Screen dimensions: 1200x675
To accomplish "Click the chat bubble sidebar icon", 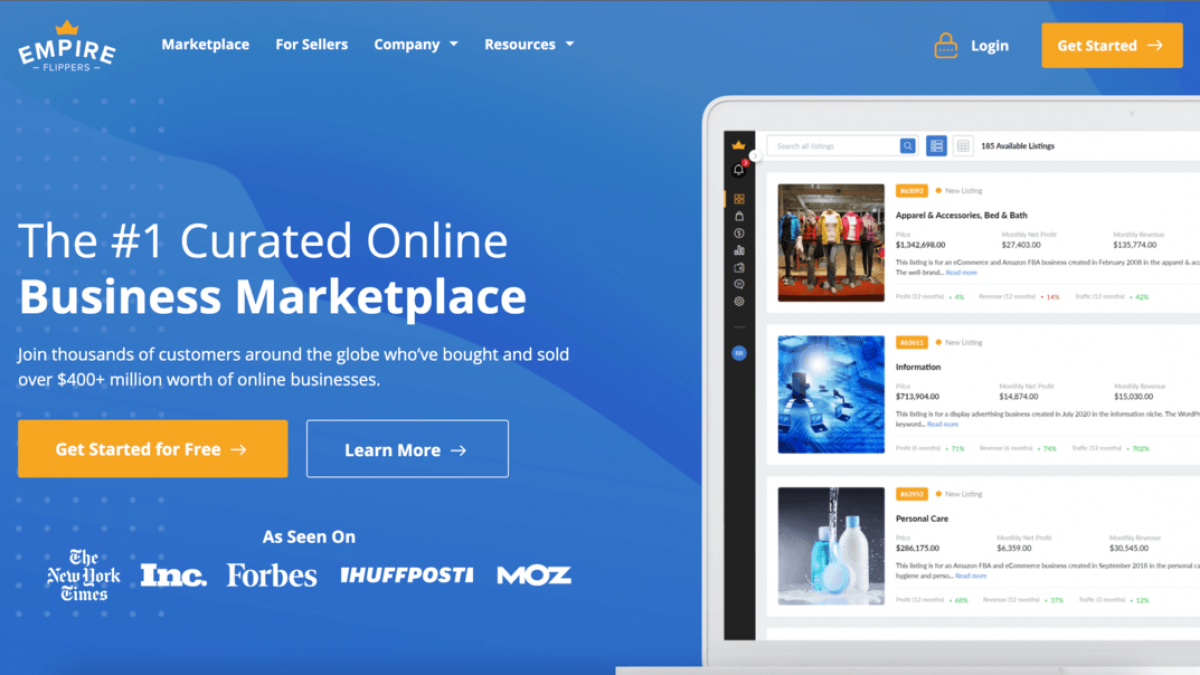I will click(x=739, y=284).
